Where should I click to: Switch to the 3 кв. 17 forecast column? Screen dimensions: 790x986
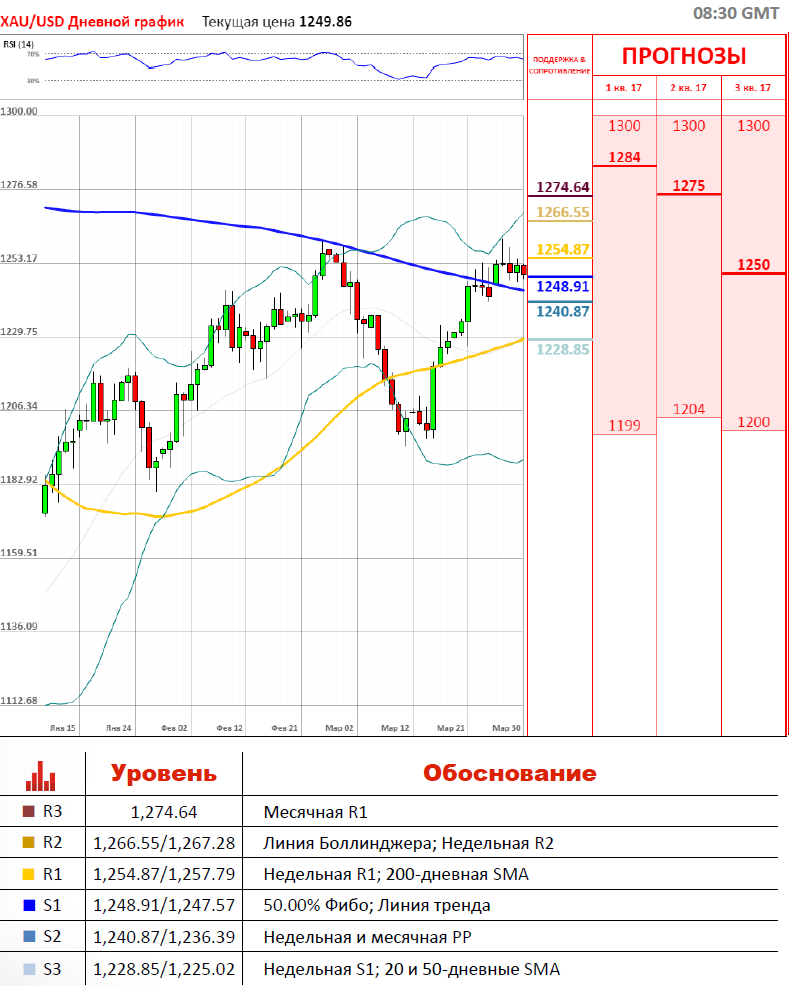[753, 88]
